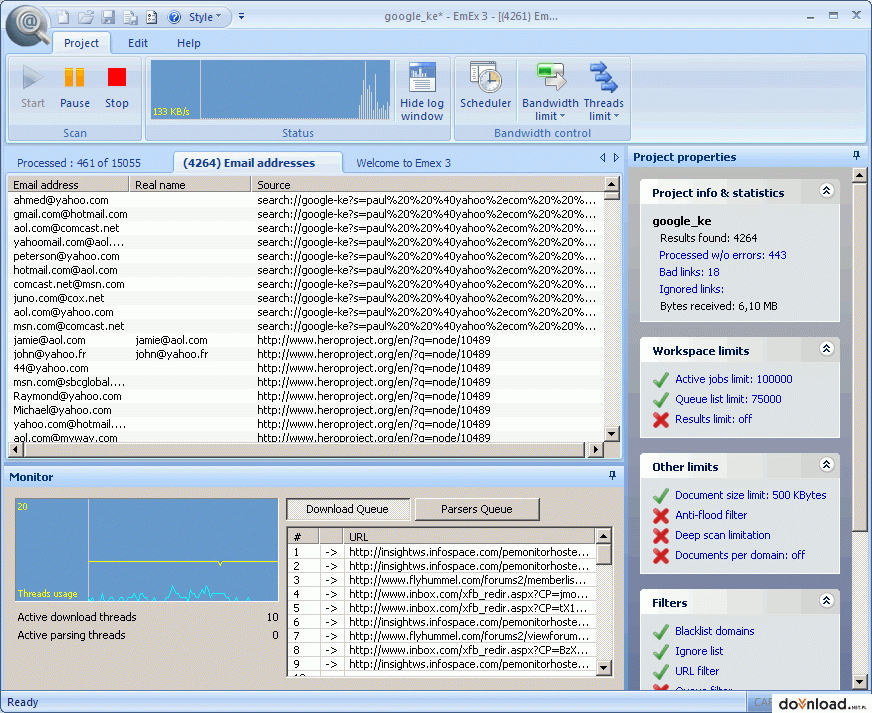Viewport: 872px width, 713px height.
Task: Show the Download Queue
Action: pyautogui.click(x=348, y=509)
